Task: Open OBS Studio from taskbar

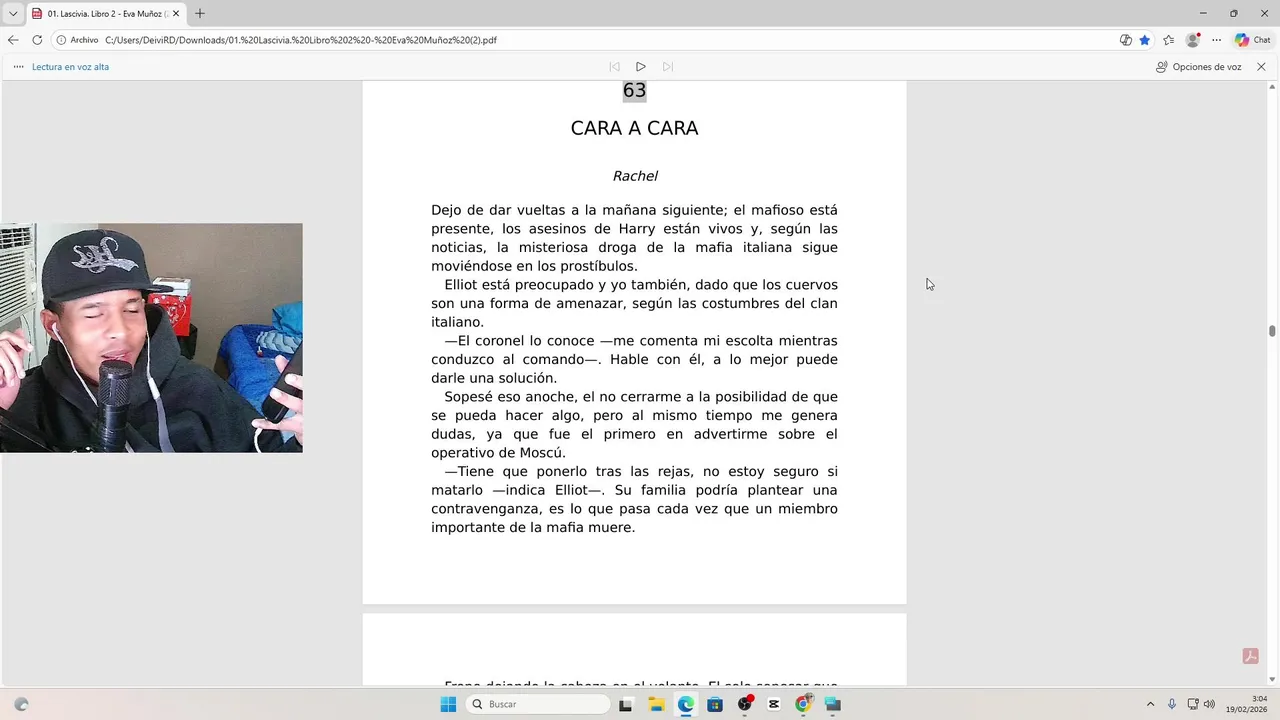Action: pyautogui.click(x=745, y=704)
